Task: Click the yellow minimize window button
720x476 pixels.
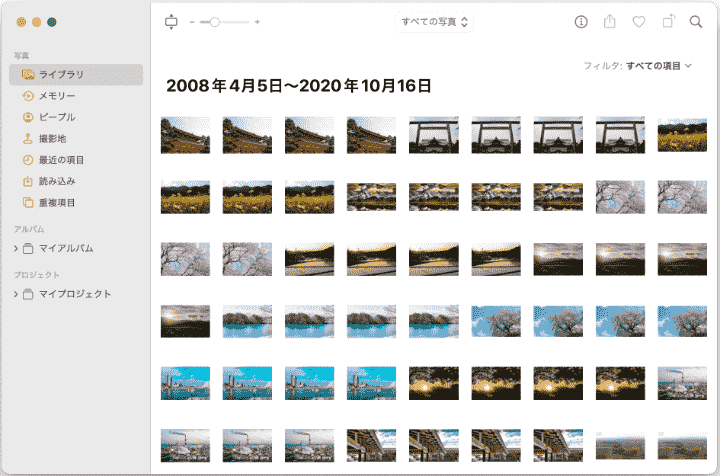Action: (36, 22)
